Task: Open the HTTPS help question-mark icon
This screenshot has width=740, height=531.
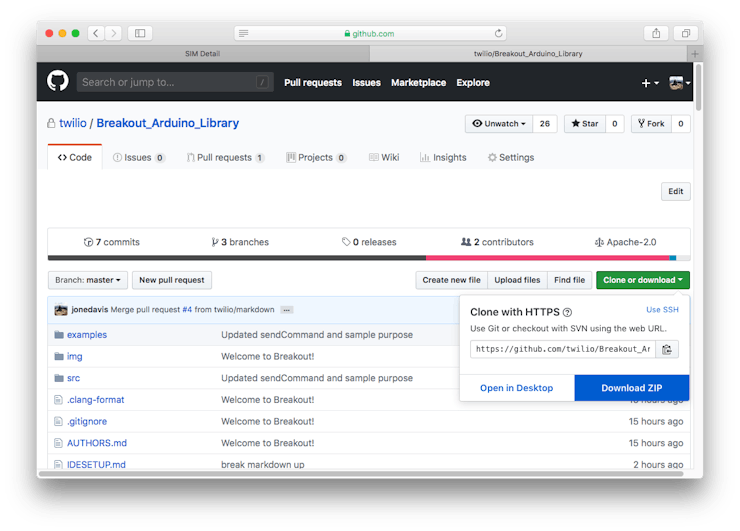Action: [568, 312]
